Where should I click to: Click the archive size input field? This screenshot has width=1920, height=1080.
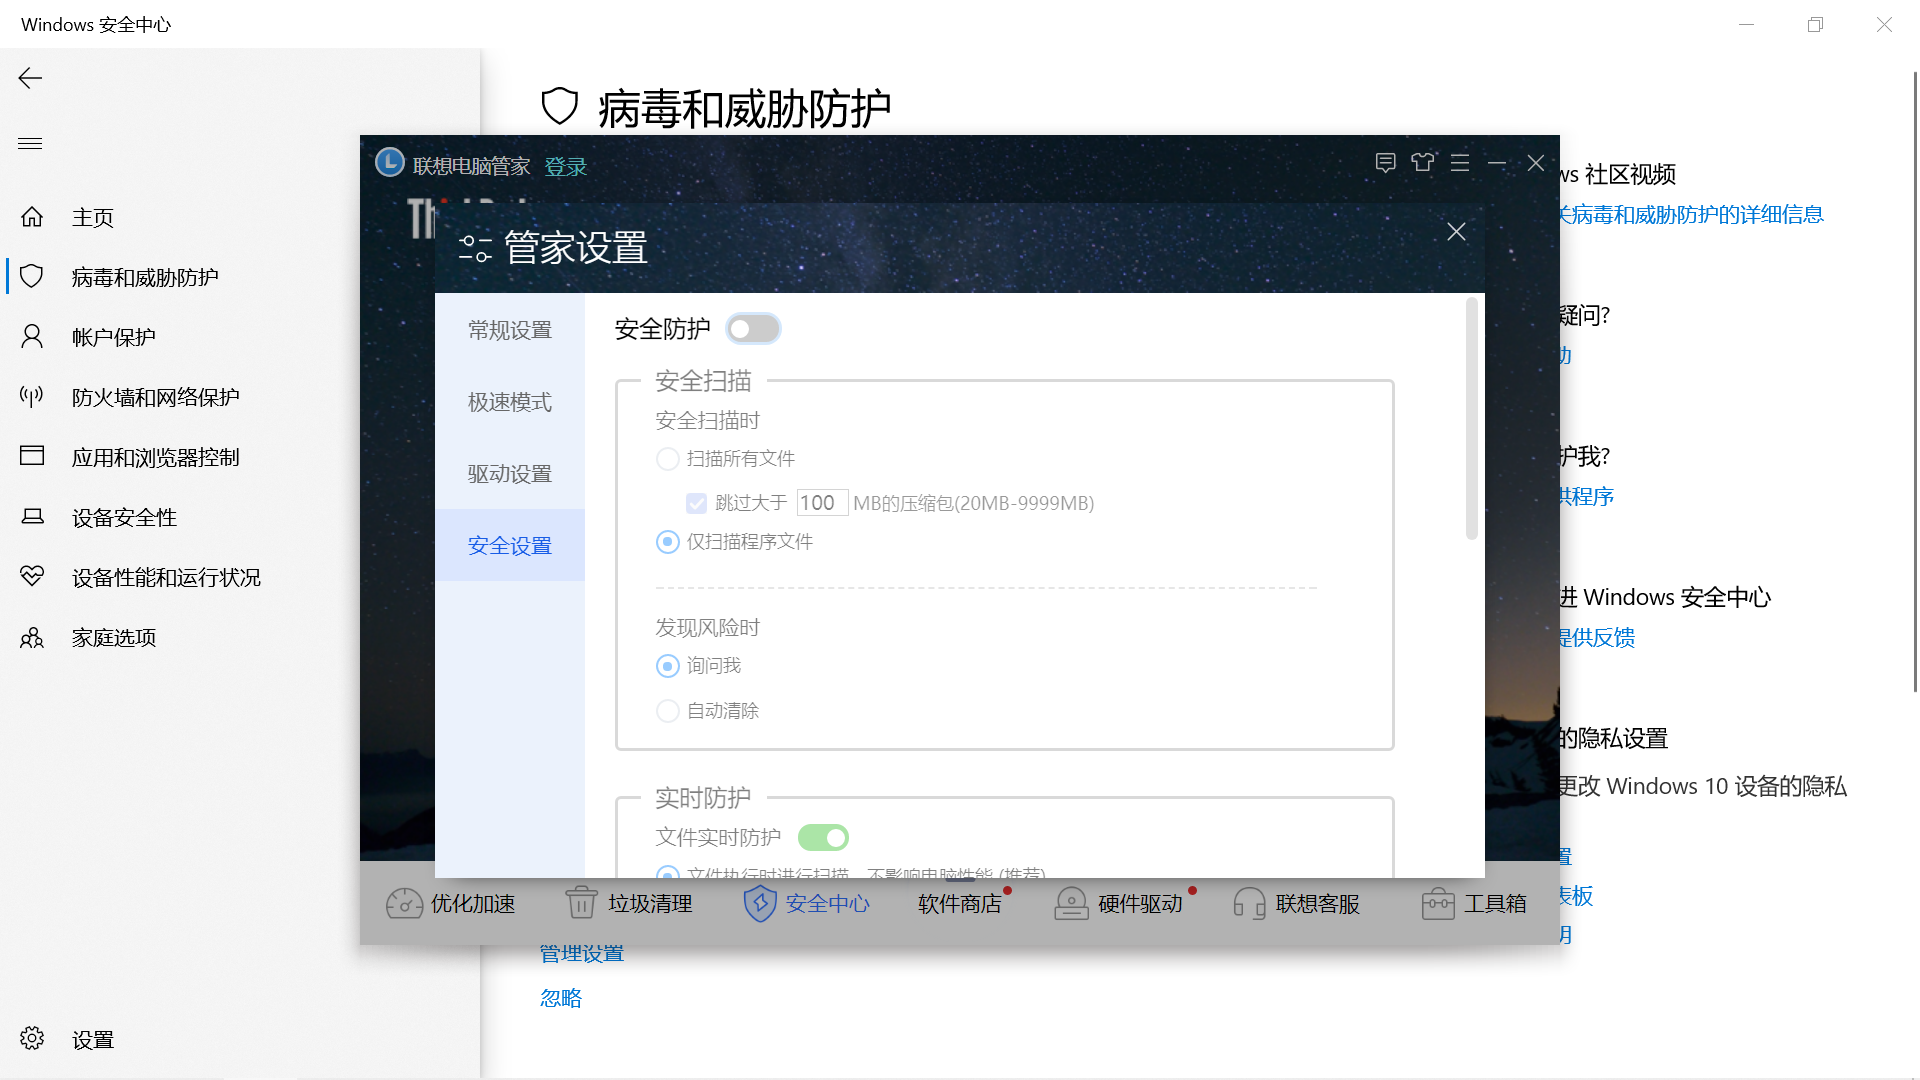click(822, 503)
